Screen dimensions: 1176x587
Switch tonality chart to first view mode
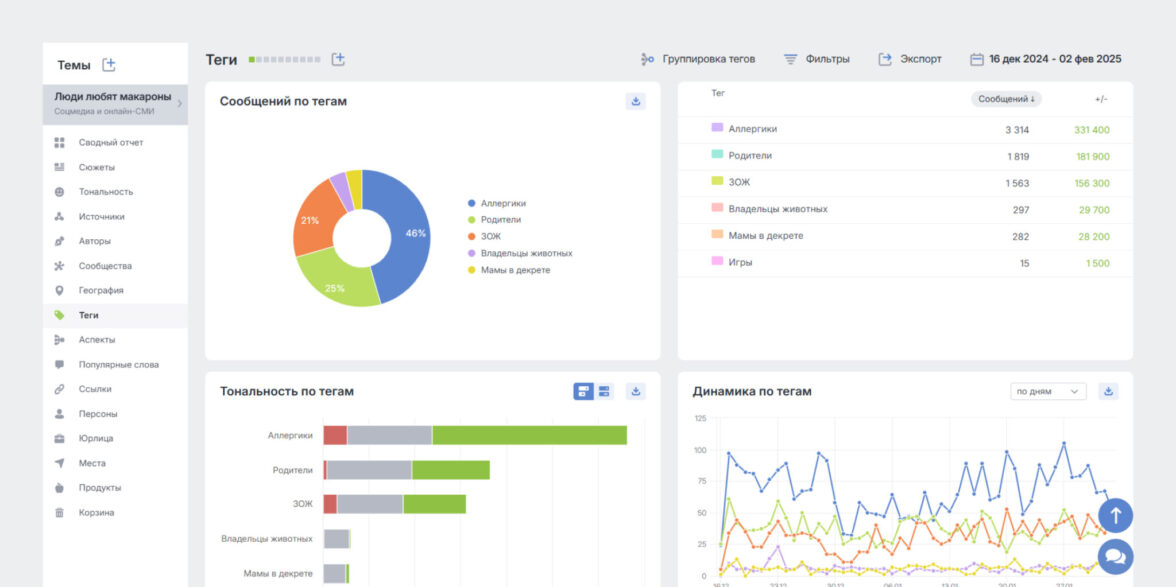pos(583,391)
